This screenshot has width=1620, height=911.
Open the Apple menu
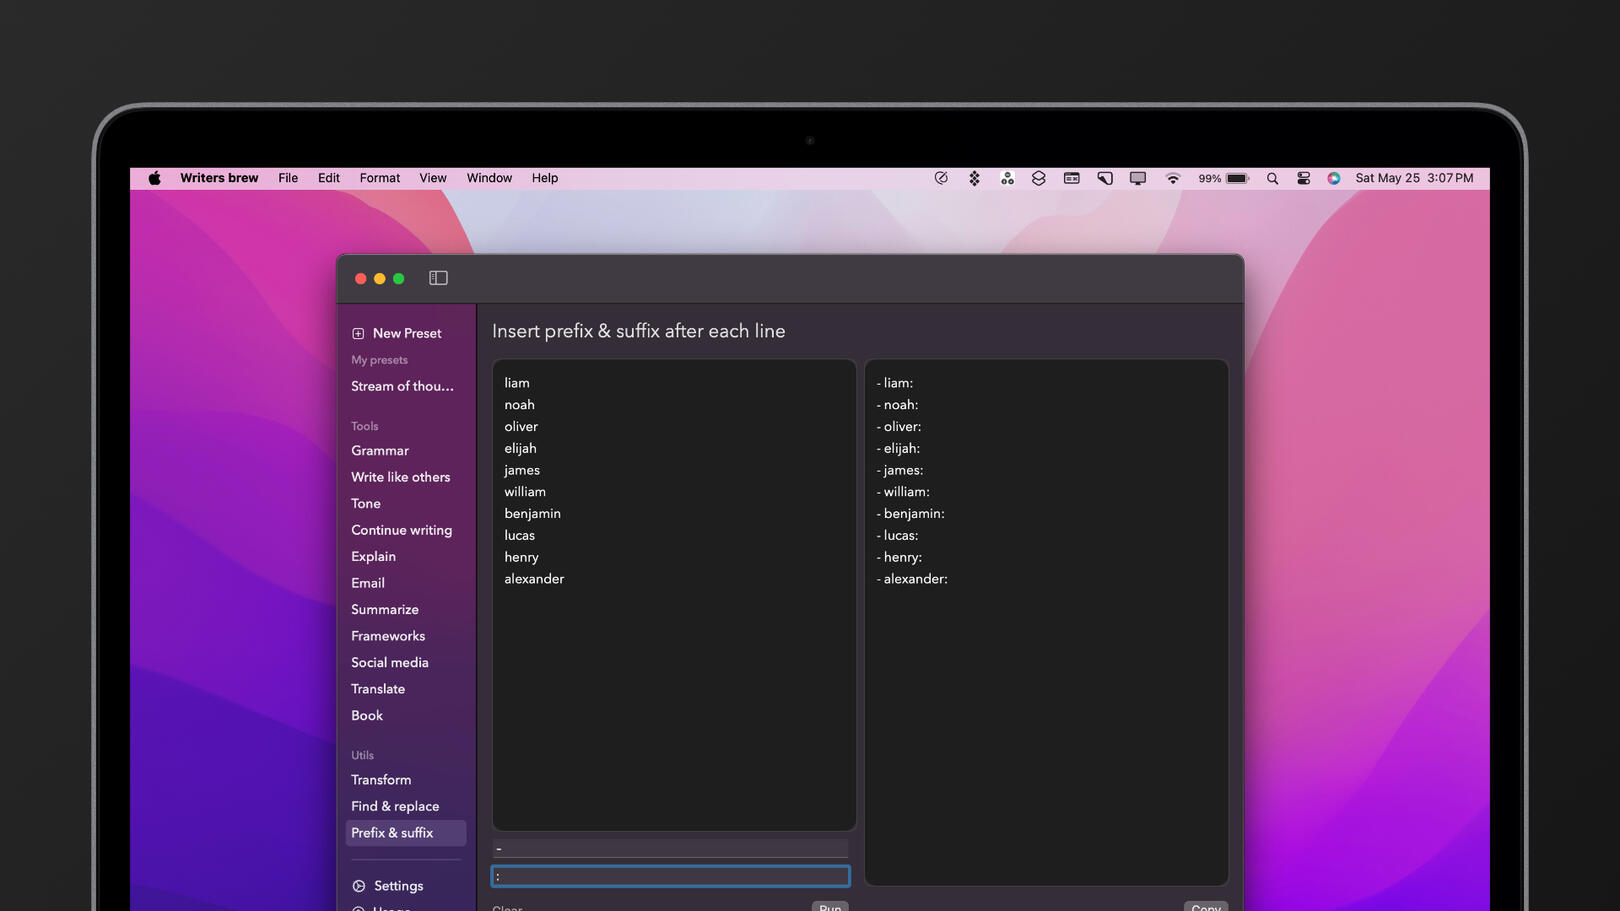pyautogui.click(x=154, y=179)
